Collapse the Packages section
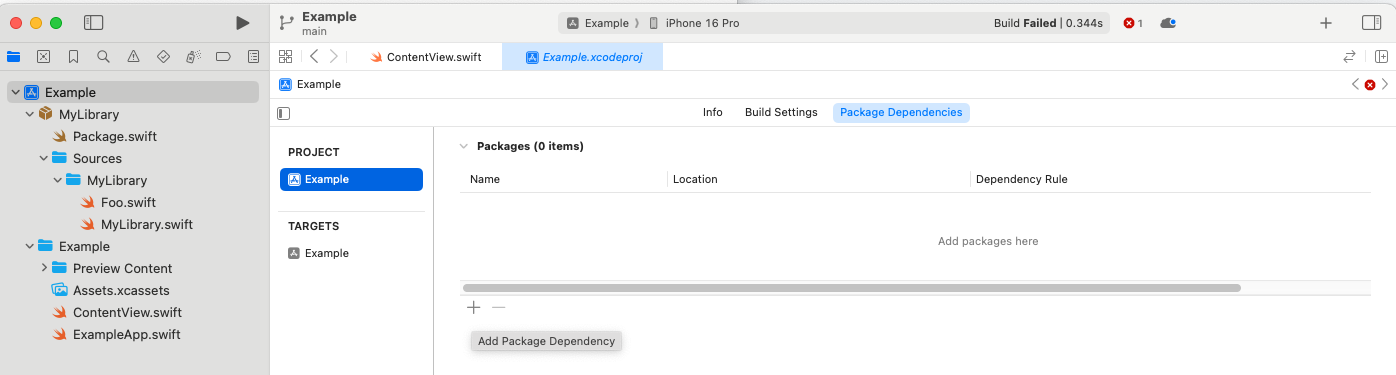This screenshot has height=375, width=1396. point(463,146)
